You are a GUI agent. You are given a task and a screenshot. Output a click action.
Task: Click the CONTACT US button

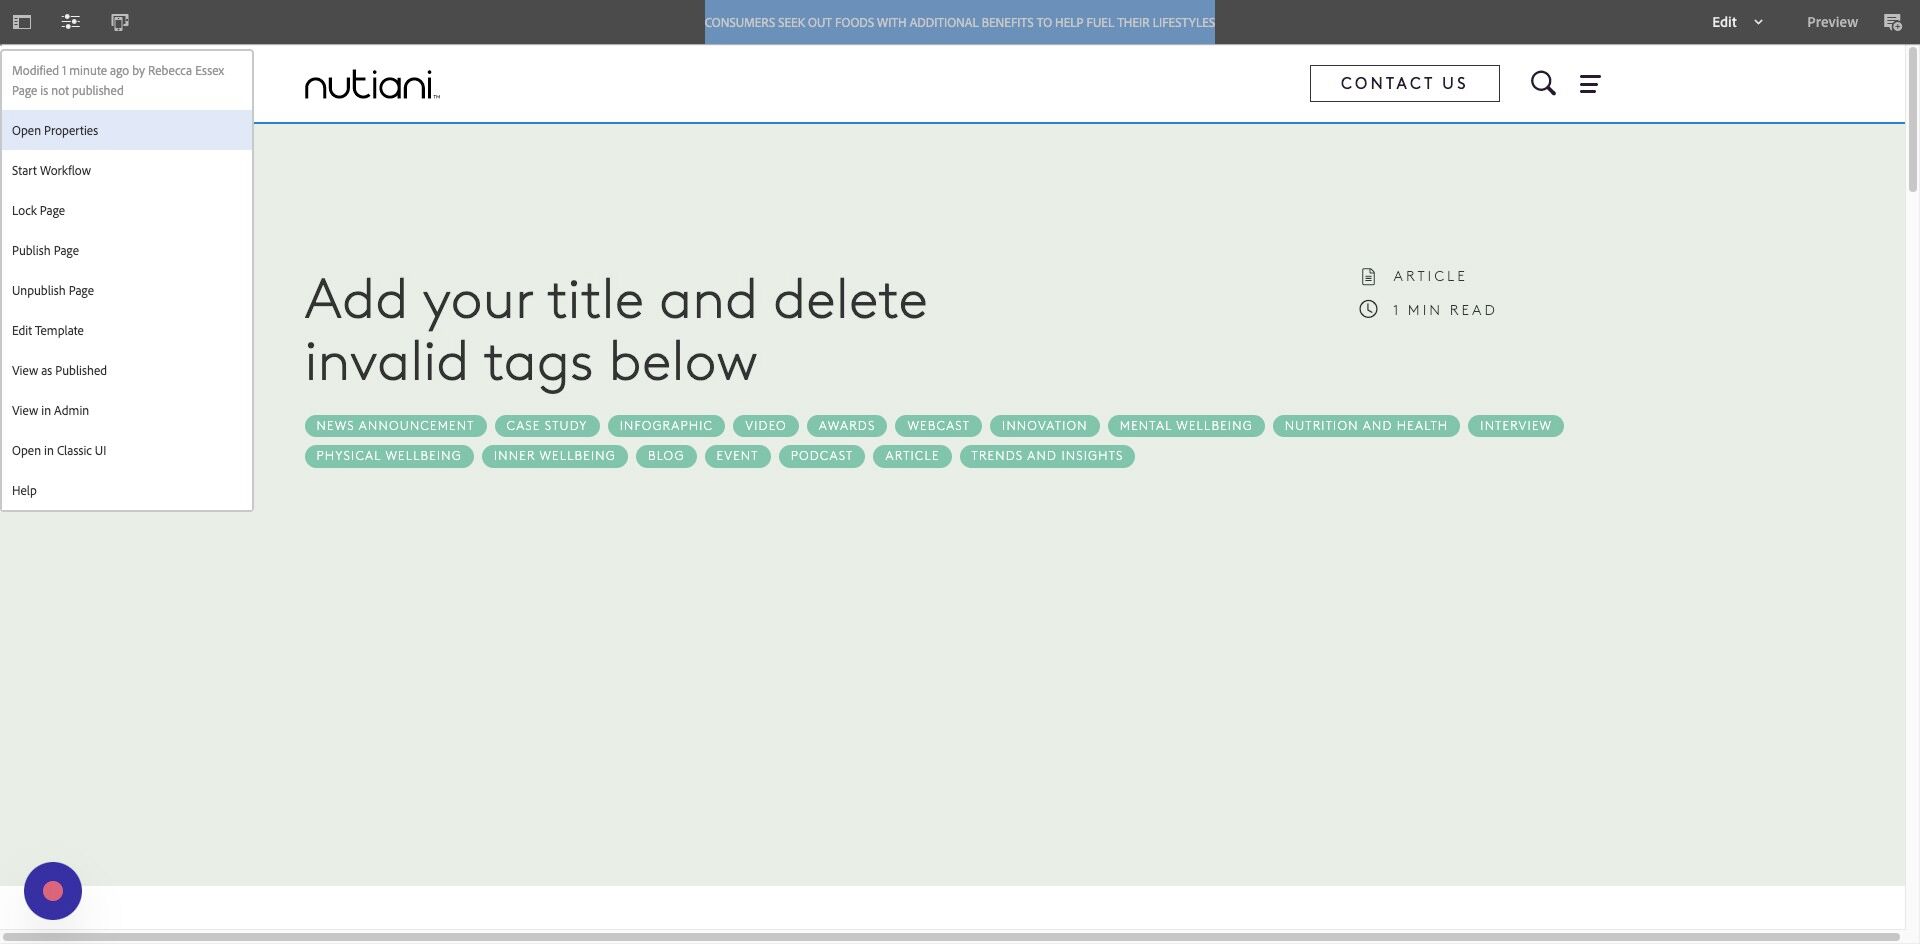[1404, 83]
